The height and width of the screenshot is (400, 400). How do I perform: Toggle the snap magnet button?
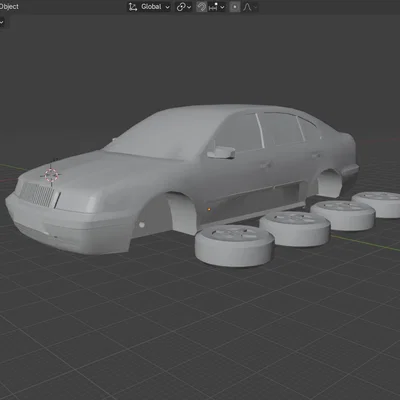tap(201, 7)
